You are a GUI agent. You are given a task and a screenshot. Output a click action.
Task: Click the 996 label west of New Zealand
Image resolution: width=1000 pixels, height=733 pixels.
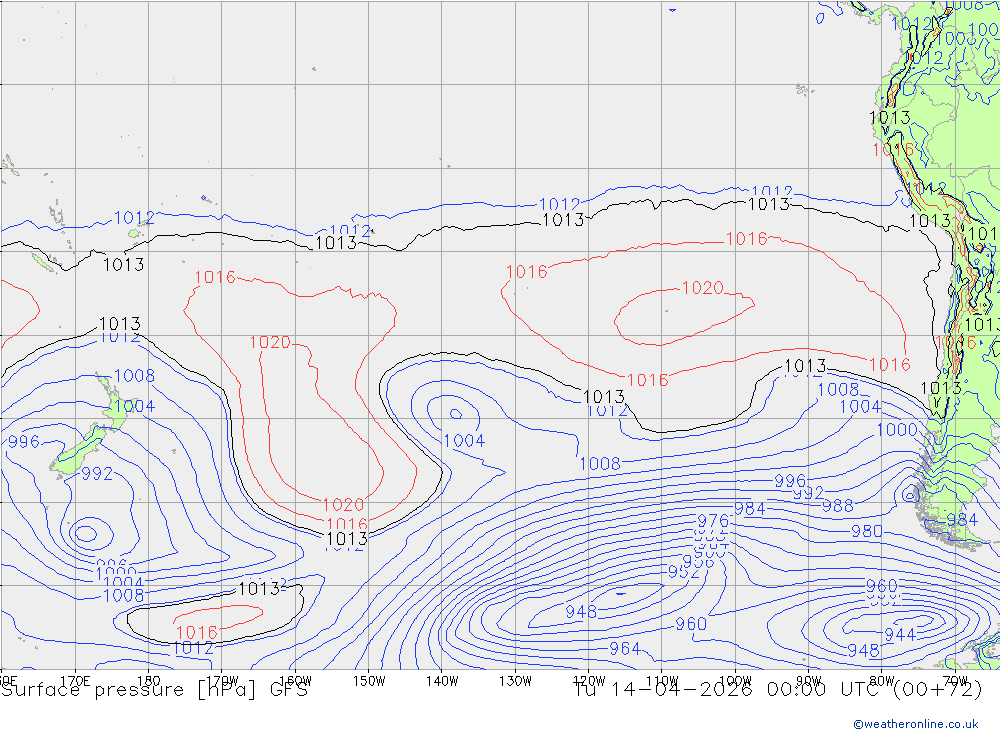pos(24,441)
